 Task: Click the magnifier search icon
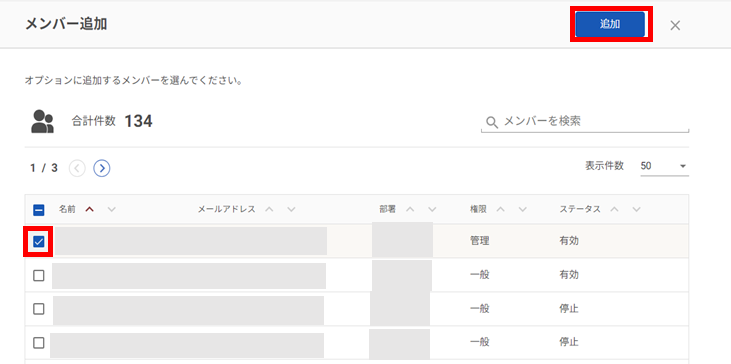[x=492, y=123]
